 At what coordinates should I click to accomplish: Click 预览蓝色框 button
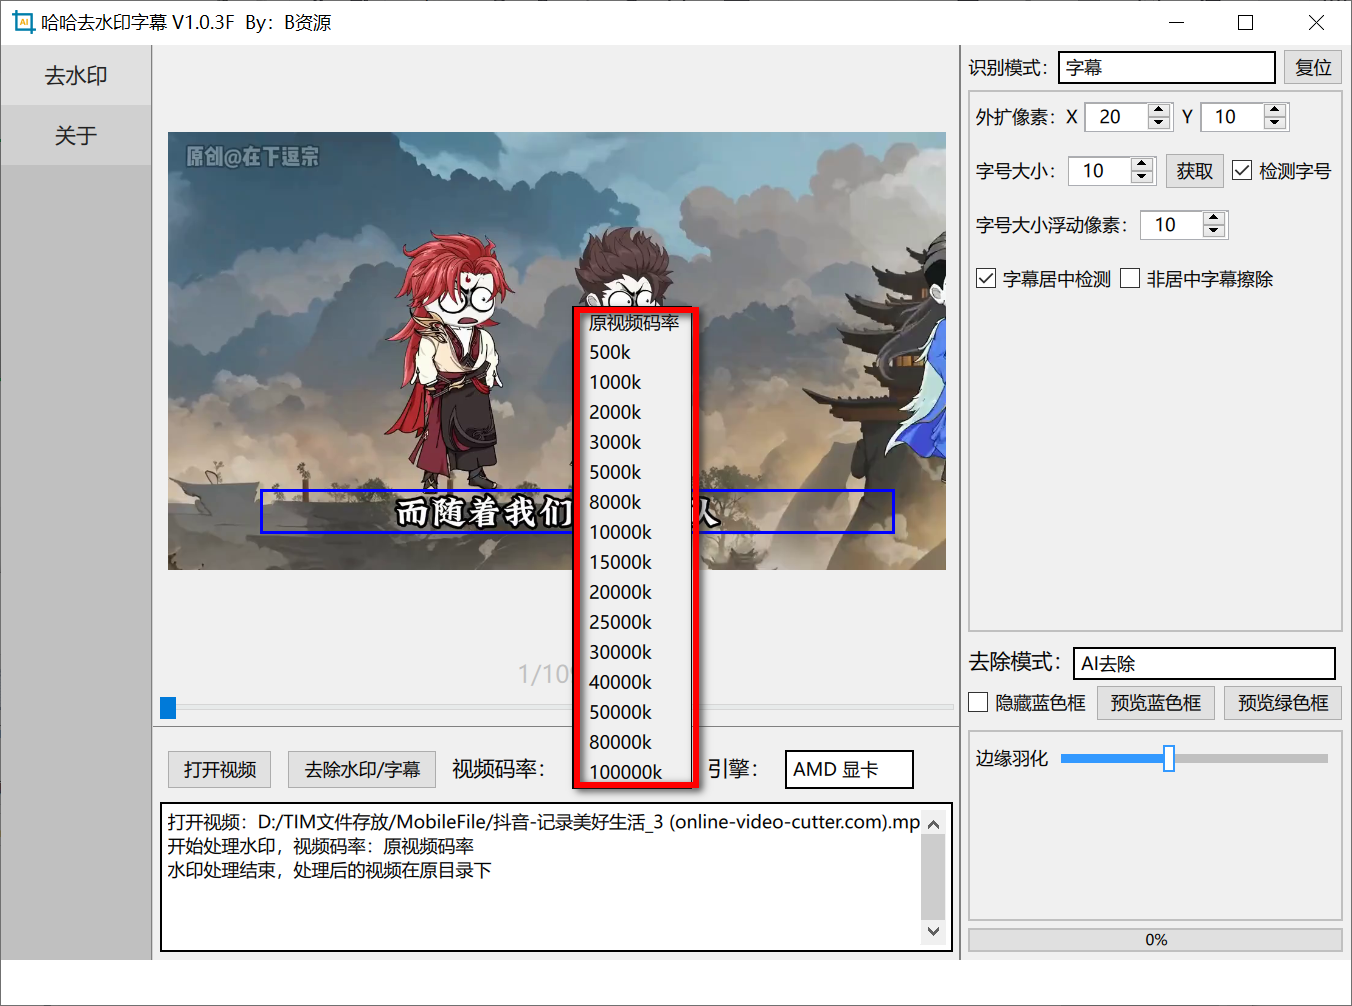1156,703
